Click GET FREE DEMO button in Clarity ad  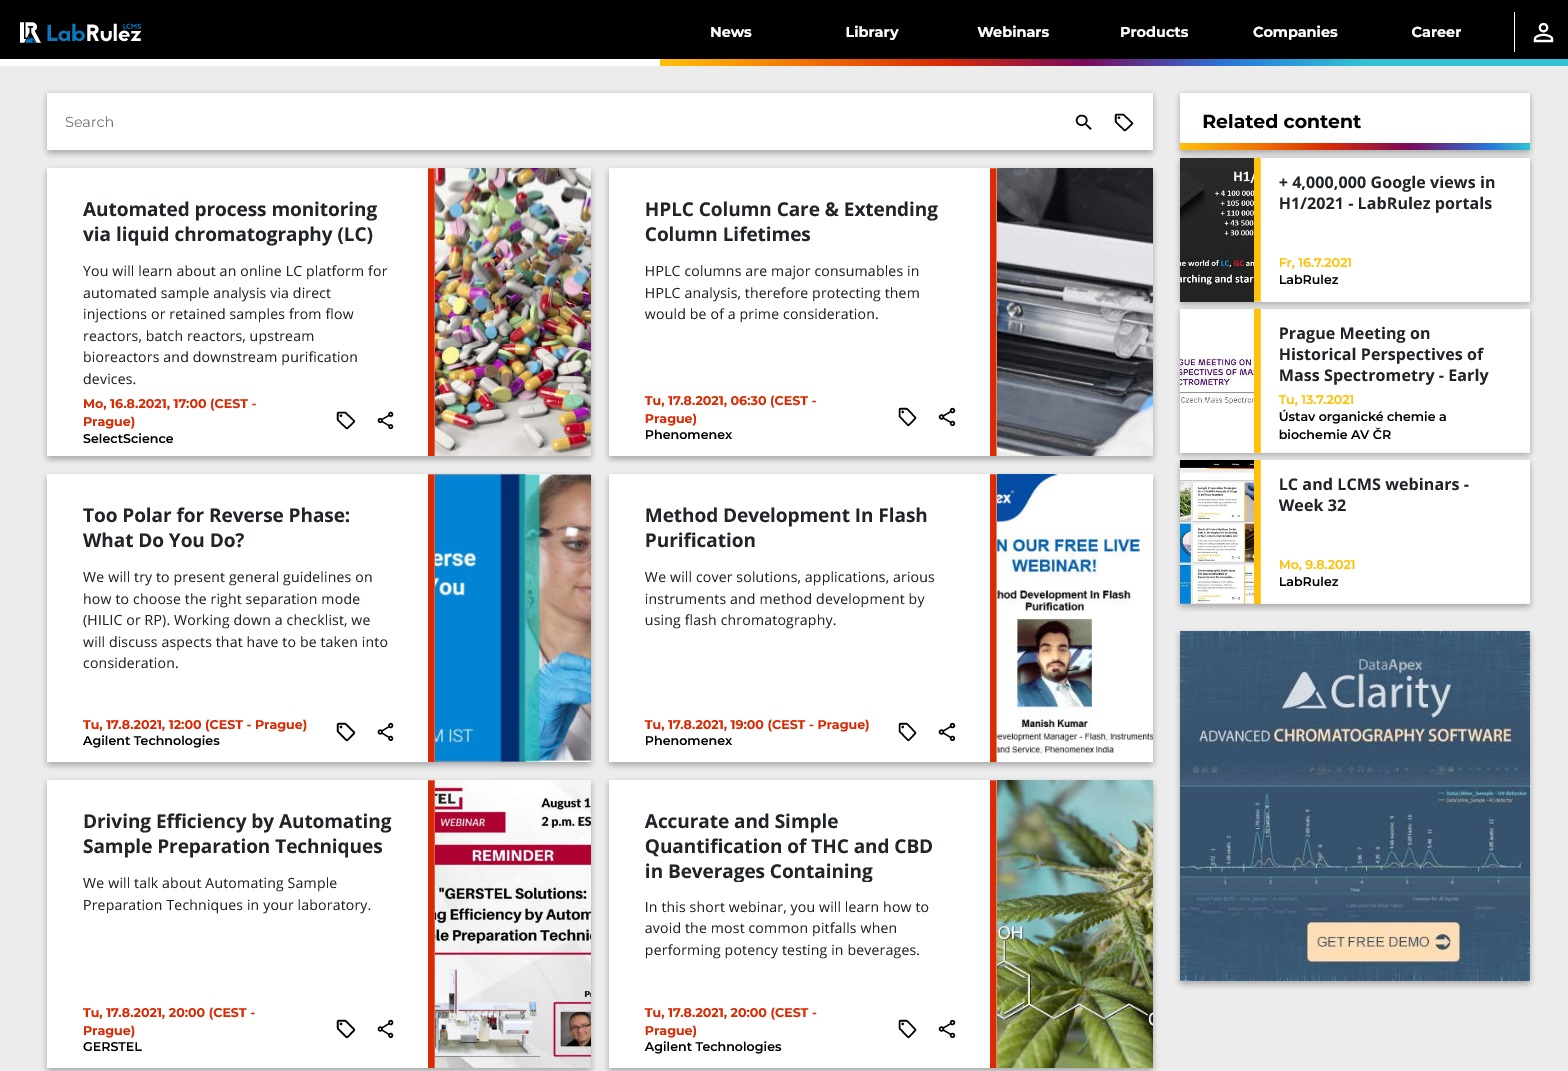coord(1382,942)
